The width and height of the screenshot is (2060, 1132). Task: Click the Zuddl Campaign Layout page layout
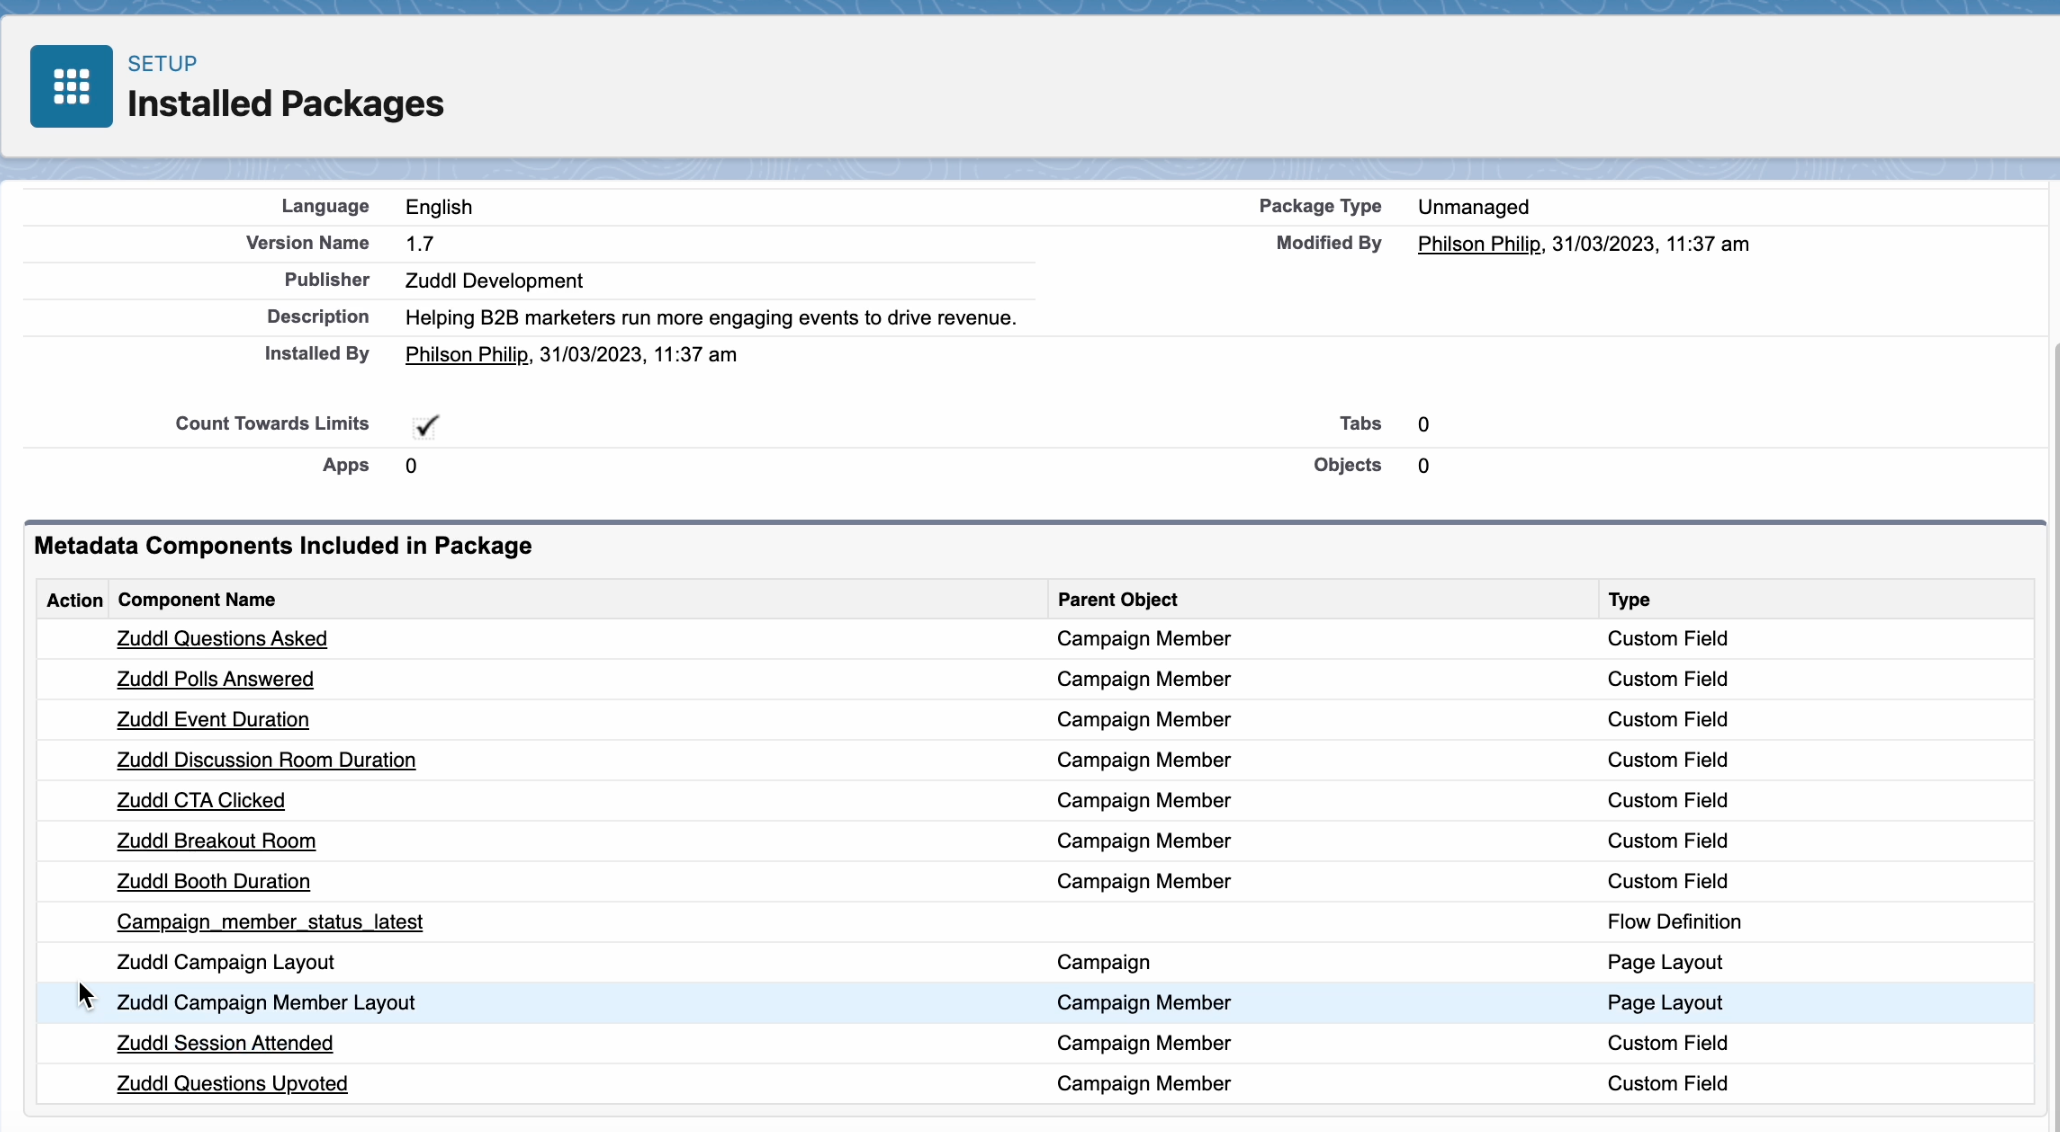coord(224,962)
